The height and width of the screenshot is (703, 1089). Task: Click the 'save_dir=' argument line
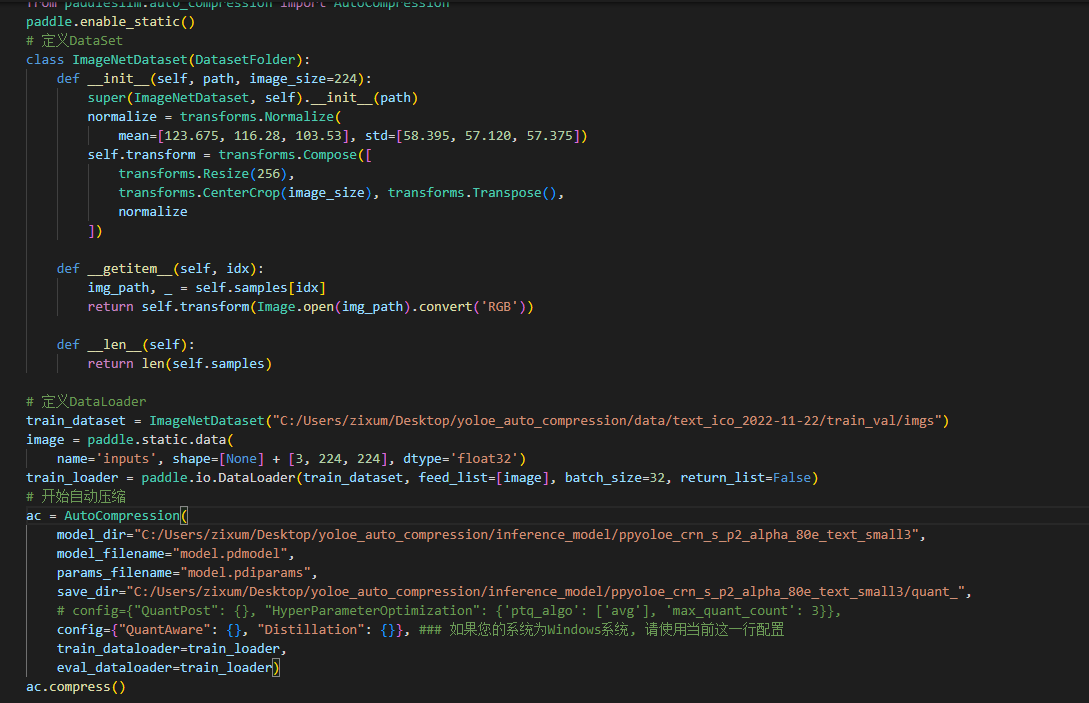(x=514, y=591)
